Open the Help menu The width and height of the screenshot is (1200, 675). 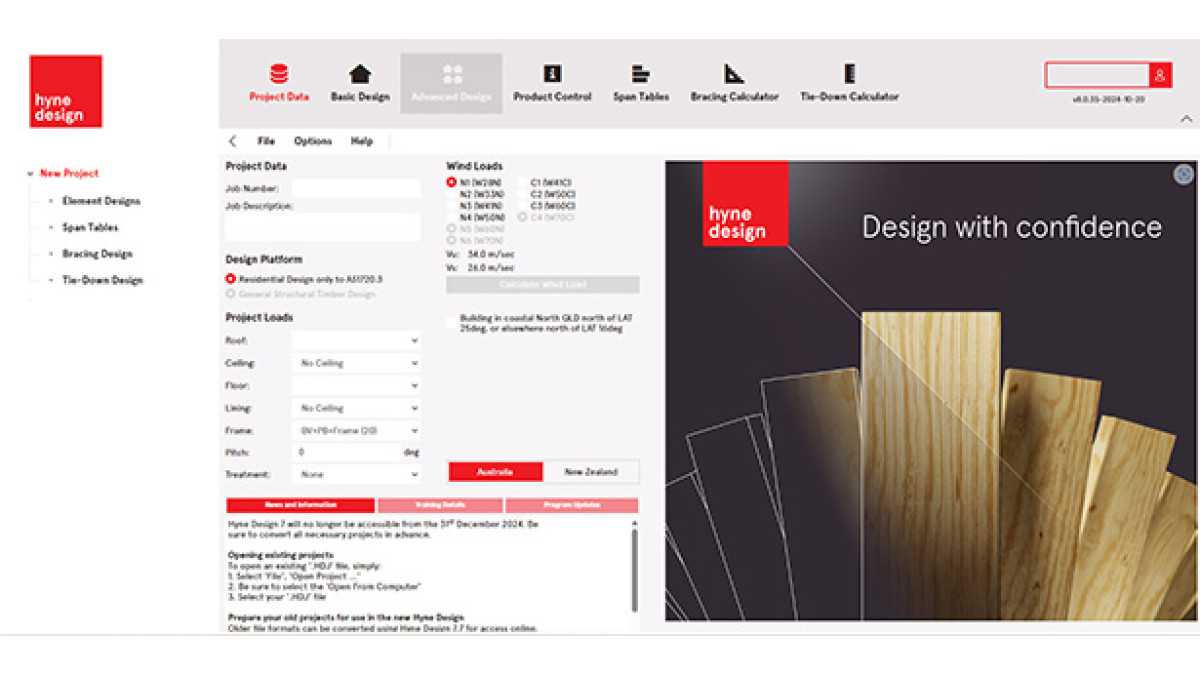361,141
